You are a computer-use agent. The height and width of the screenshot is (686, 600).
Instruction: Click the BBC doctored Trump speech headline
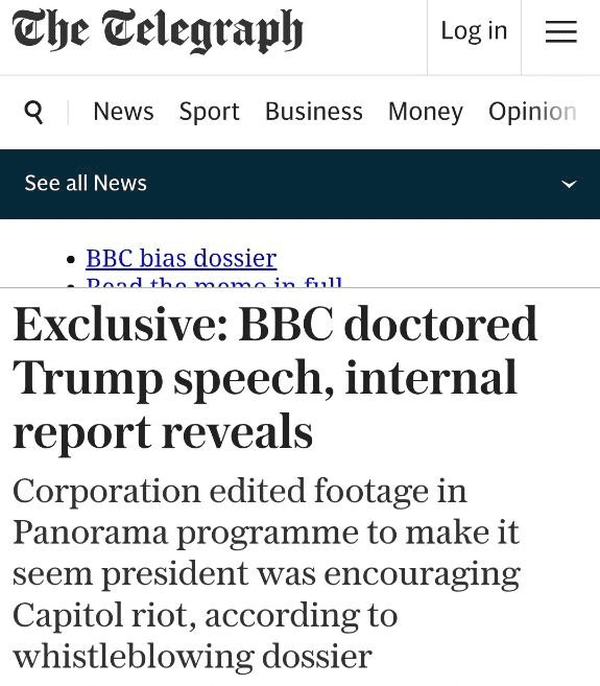click(275, 378)
